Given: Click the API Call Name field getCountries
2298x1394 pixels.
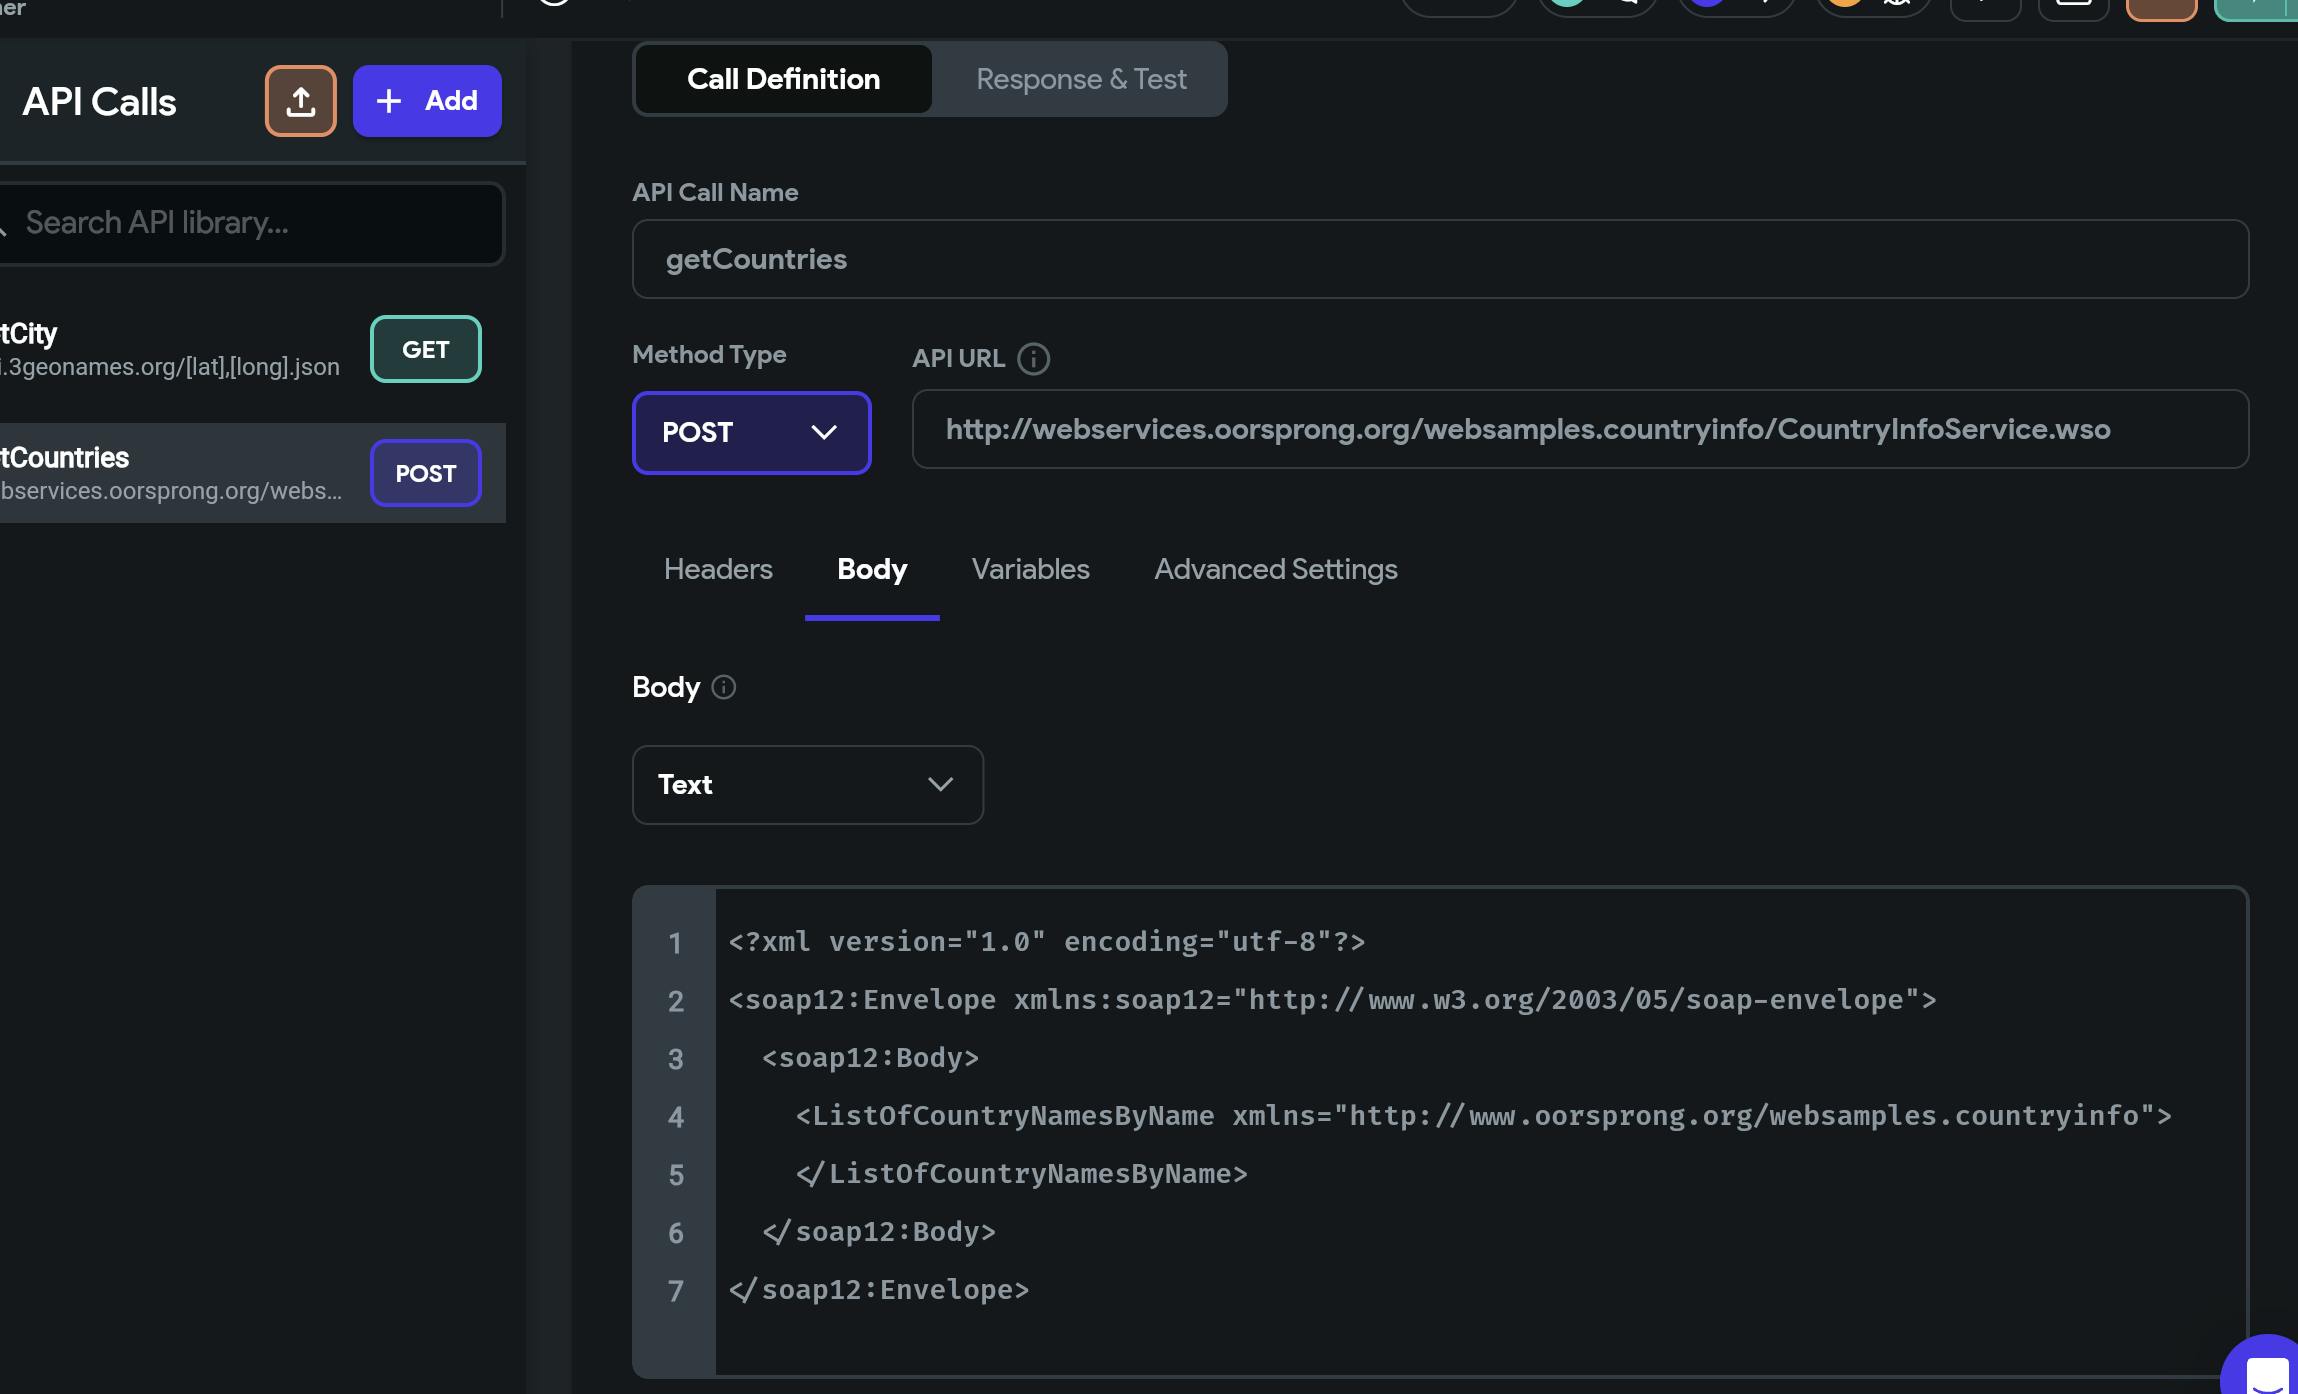Looking at the screenshot, I should tap(1440, 259).
